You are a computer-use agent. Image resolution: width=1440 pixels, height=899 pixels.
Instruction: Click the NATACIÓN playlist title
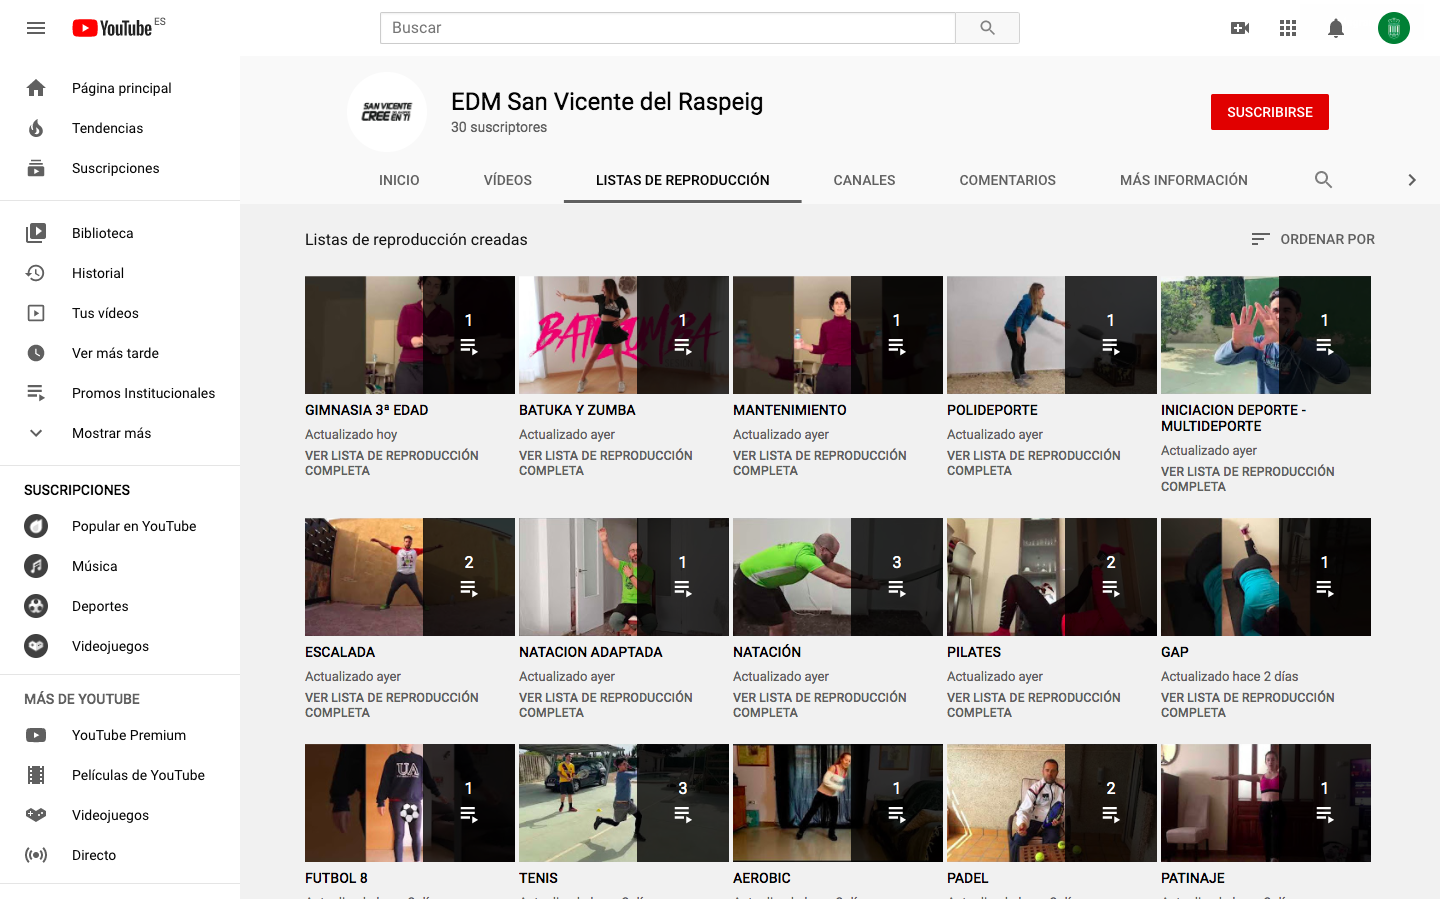767,652
